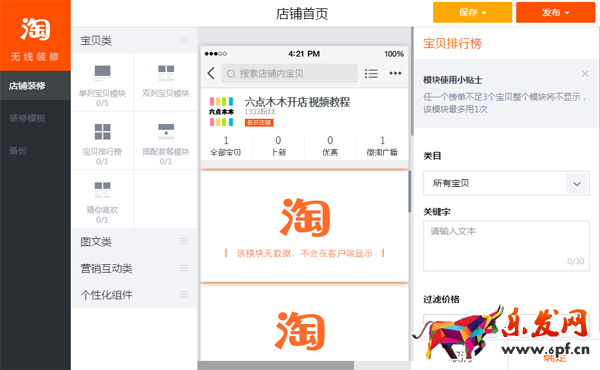This screenshot has height=370, width=600.
Task: Select the 搭配套餐模块 module icon
Action: coord(166,132)
